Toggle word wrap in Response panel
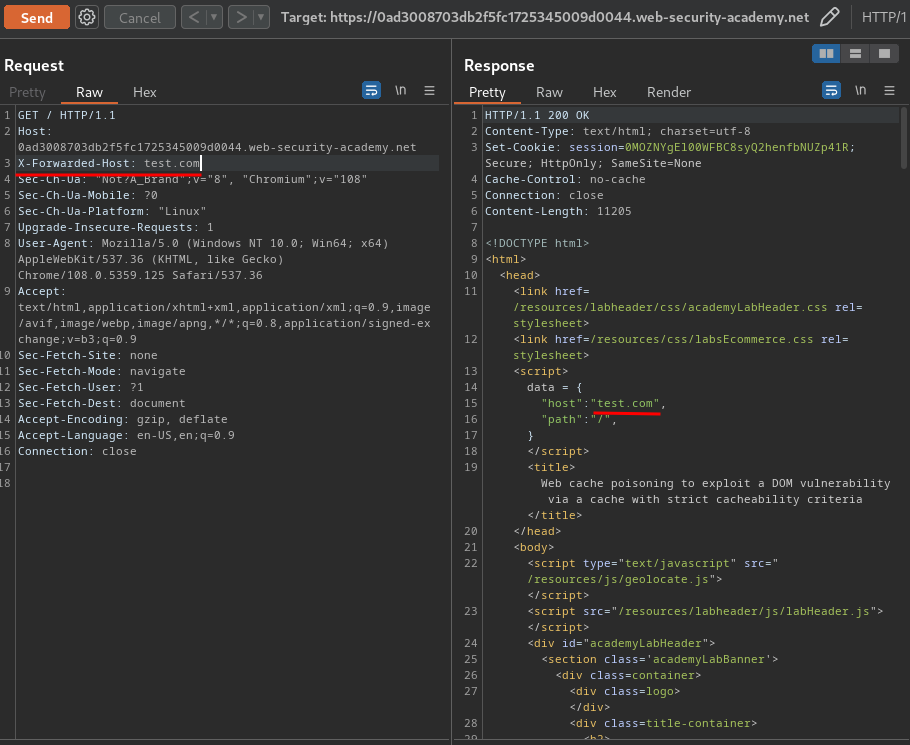The width and height of the screenshot is (910, 745). click(x=832, y=91)
